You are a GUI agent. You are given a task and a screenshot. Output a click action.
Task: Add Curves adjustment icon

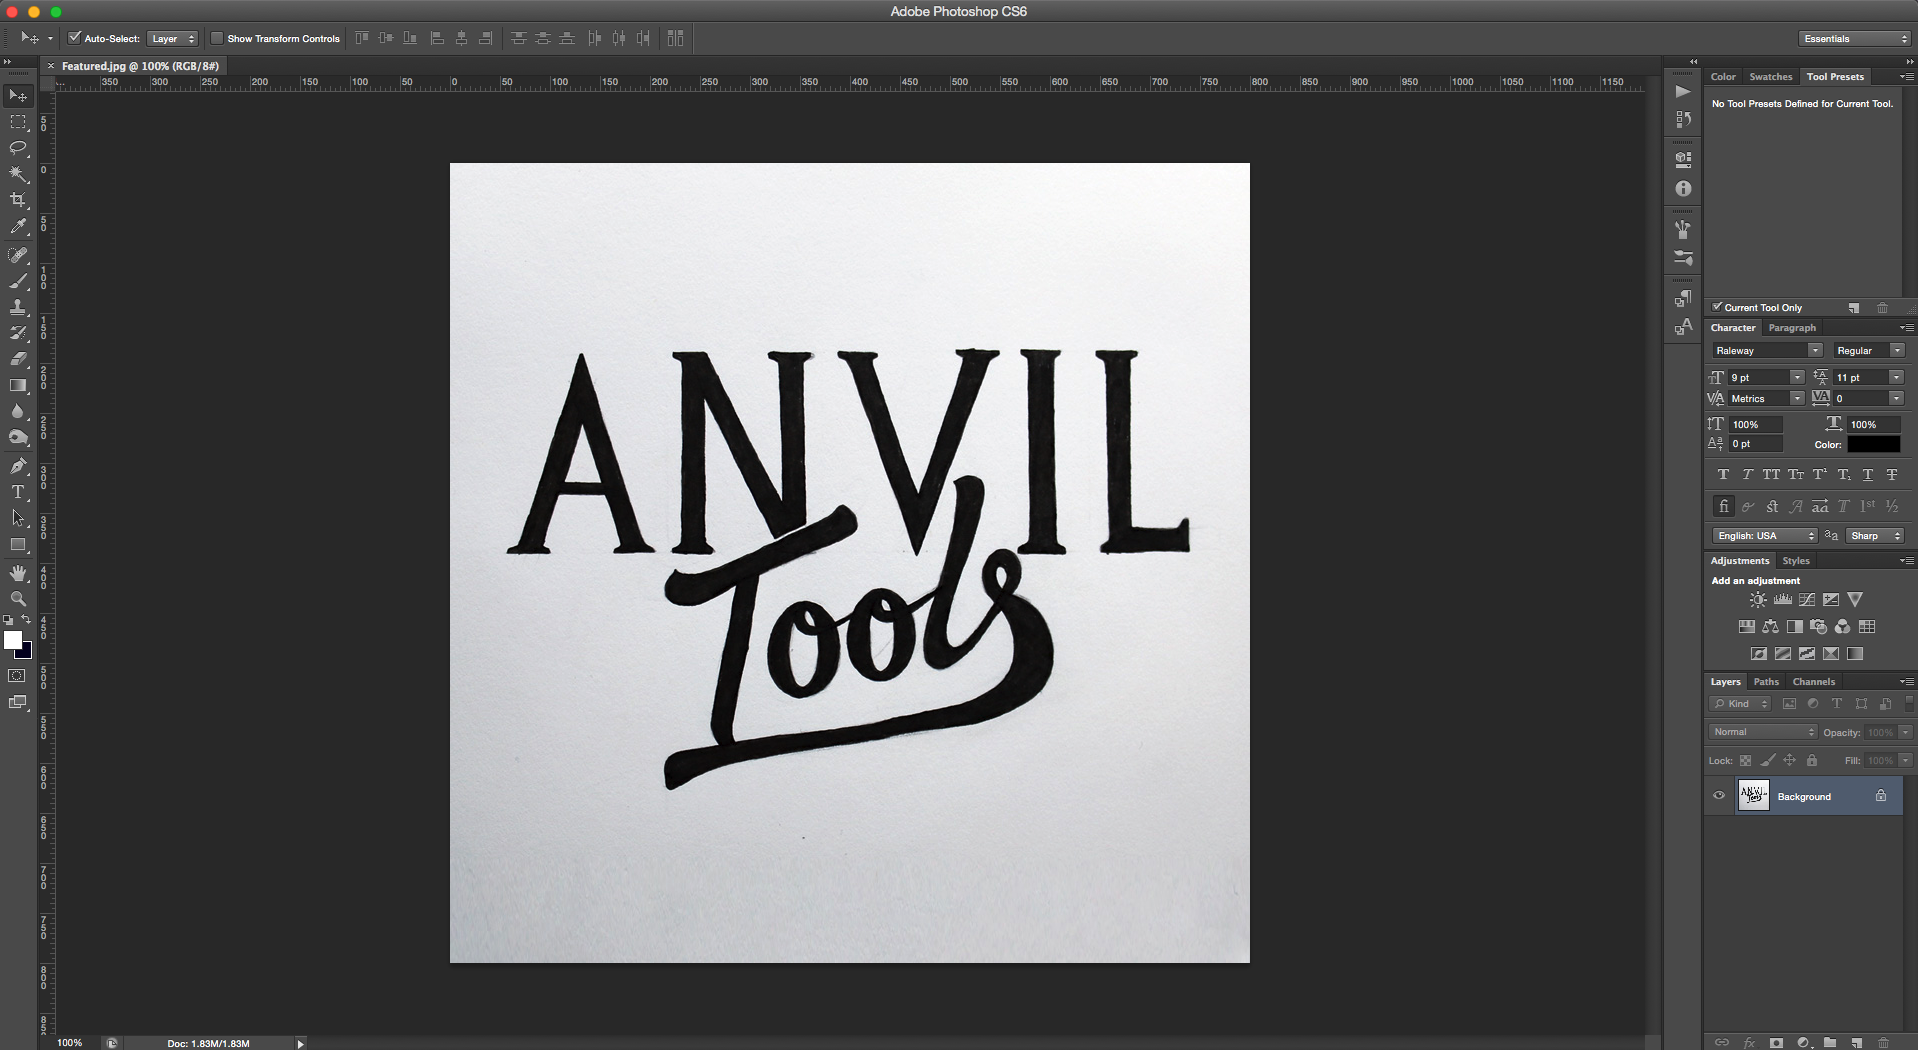1806,600
